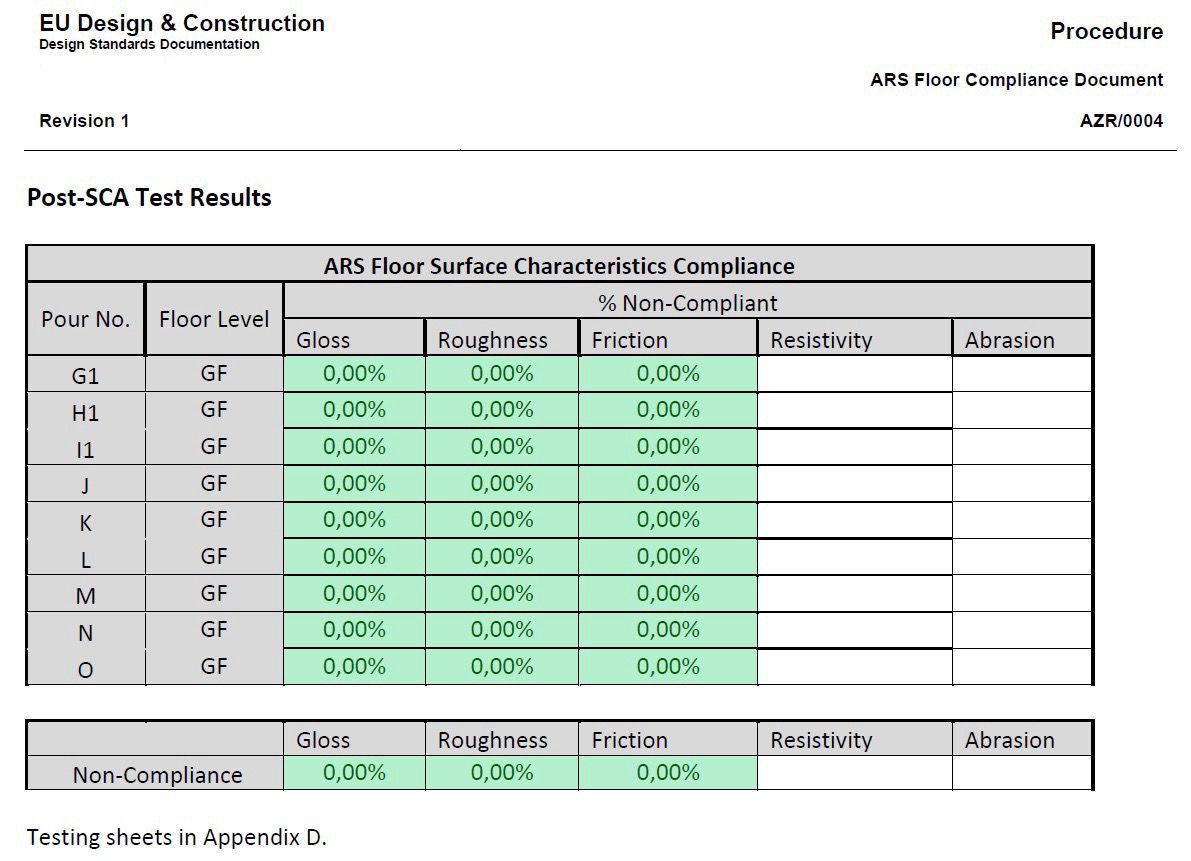The width and height of the screenshot is (1191, 861).
Task: Click the EU Design & Construction header title
Action: click(182, 23)
